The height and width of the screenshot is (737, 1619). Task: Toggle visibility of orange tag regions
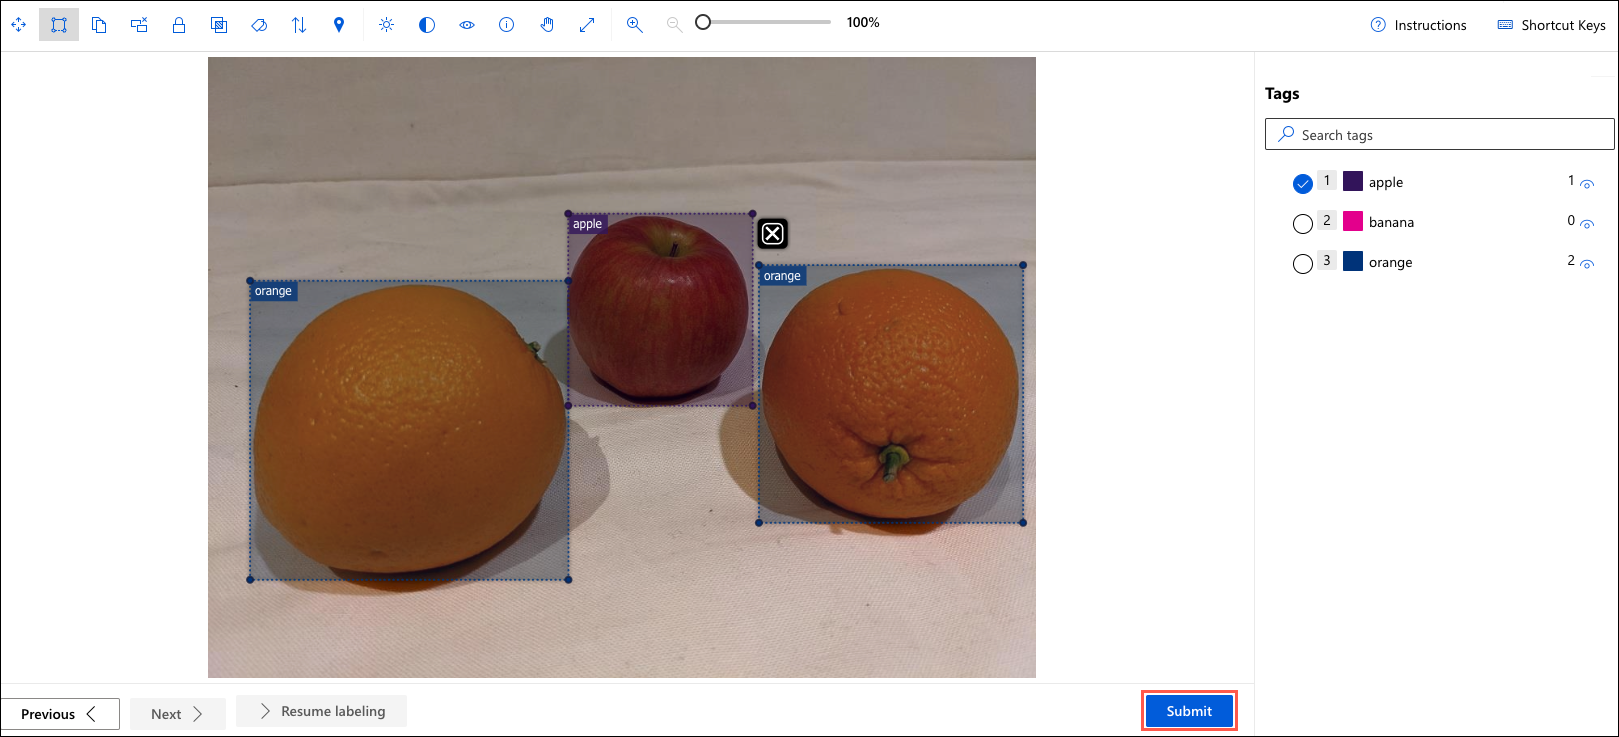coord(1587,264)
